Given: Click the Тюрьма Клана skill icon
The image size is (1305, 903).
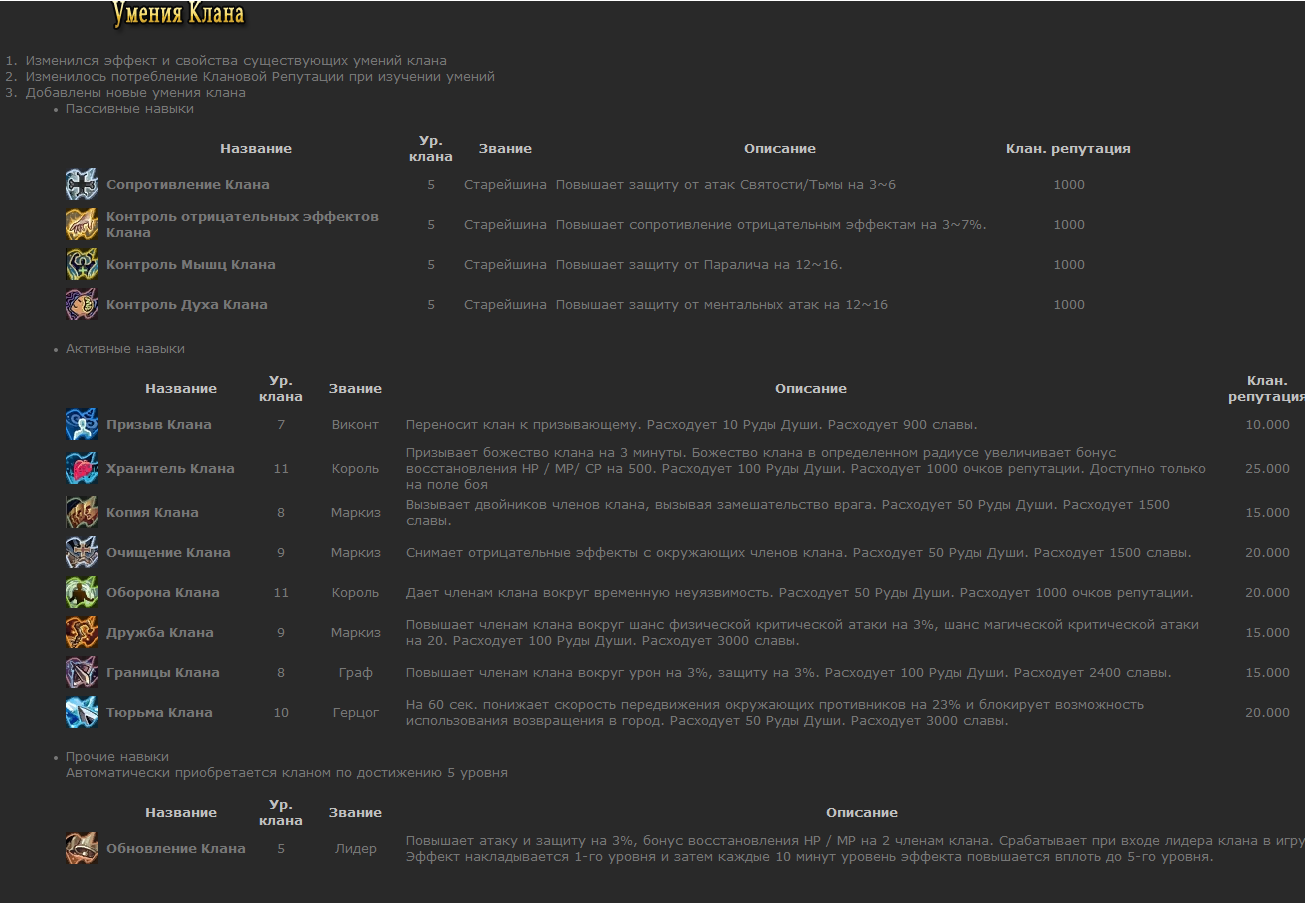Looking at the screenshot, I should [x=82, y=712].
